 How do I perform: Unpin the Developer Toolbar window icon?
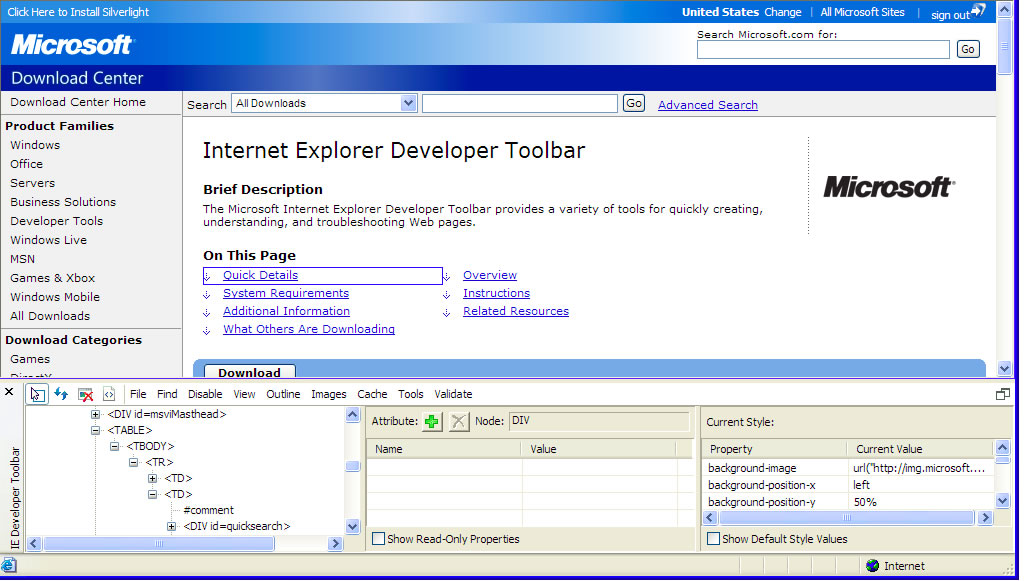pos(1002,394)
